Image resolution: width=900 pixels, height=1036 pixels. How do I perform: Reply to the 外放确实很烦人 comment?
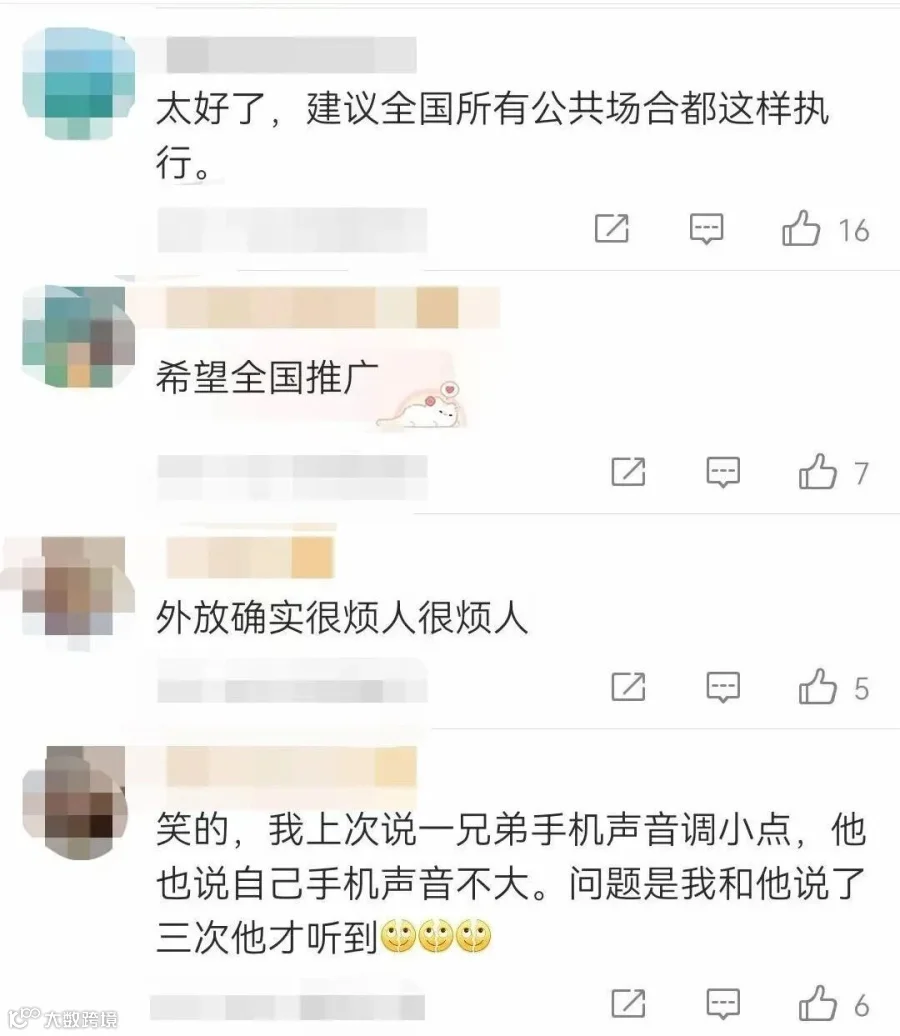click(x=723, y=687)
